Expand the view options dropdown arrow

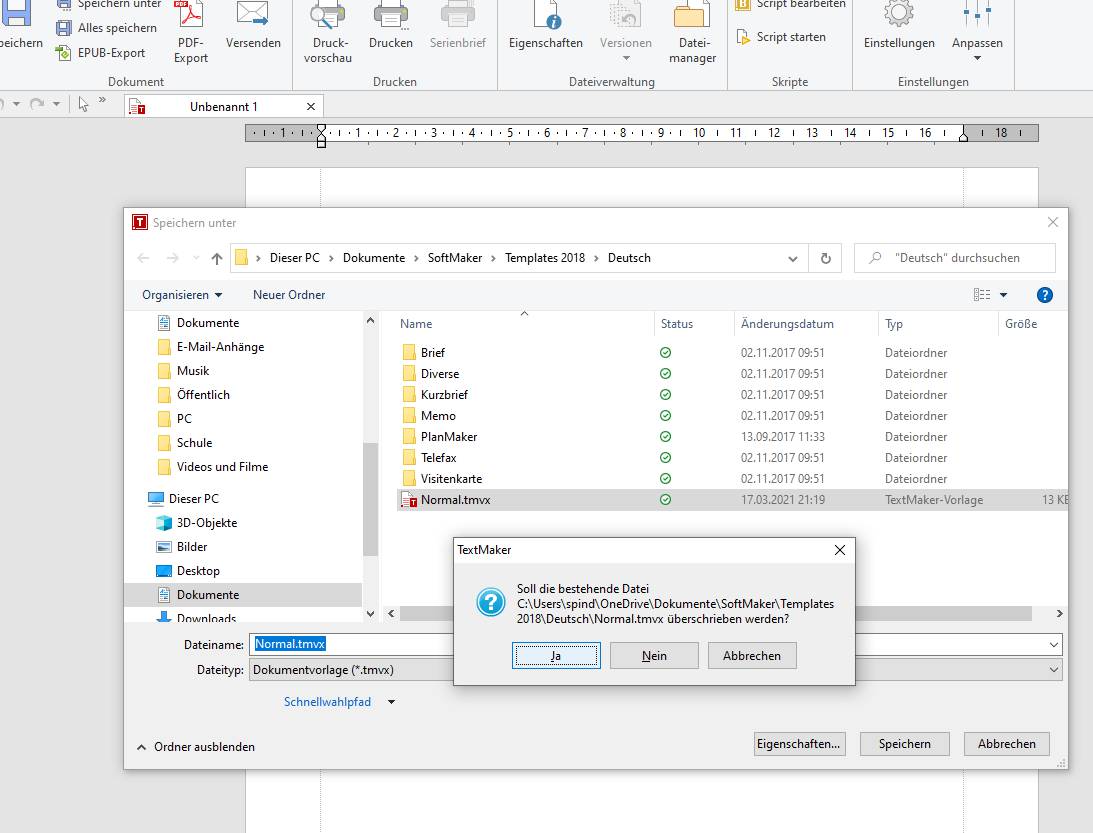pyautogui.click(x=1004, y=295)
